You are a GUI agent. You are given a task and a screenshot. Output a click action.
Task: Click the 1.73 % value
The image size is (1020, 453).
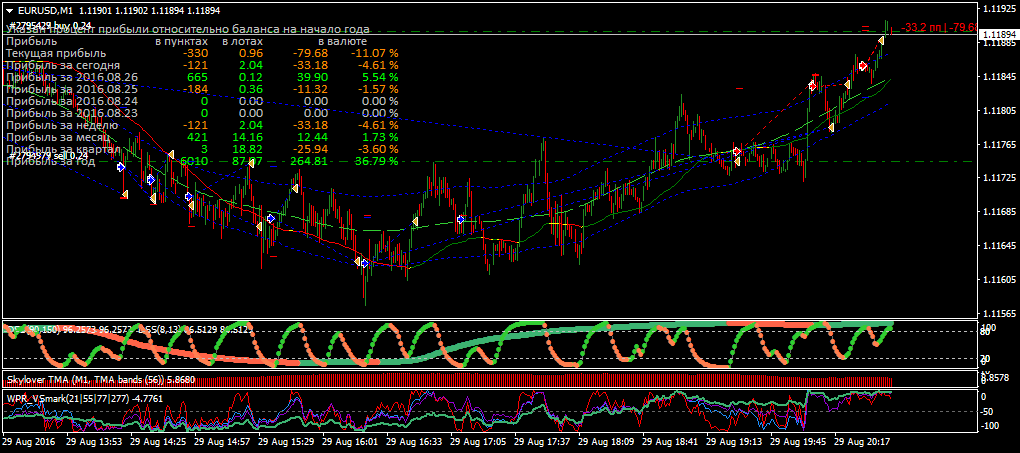377,137
